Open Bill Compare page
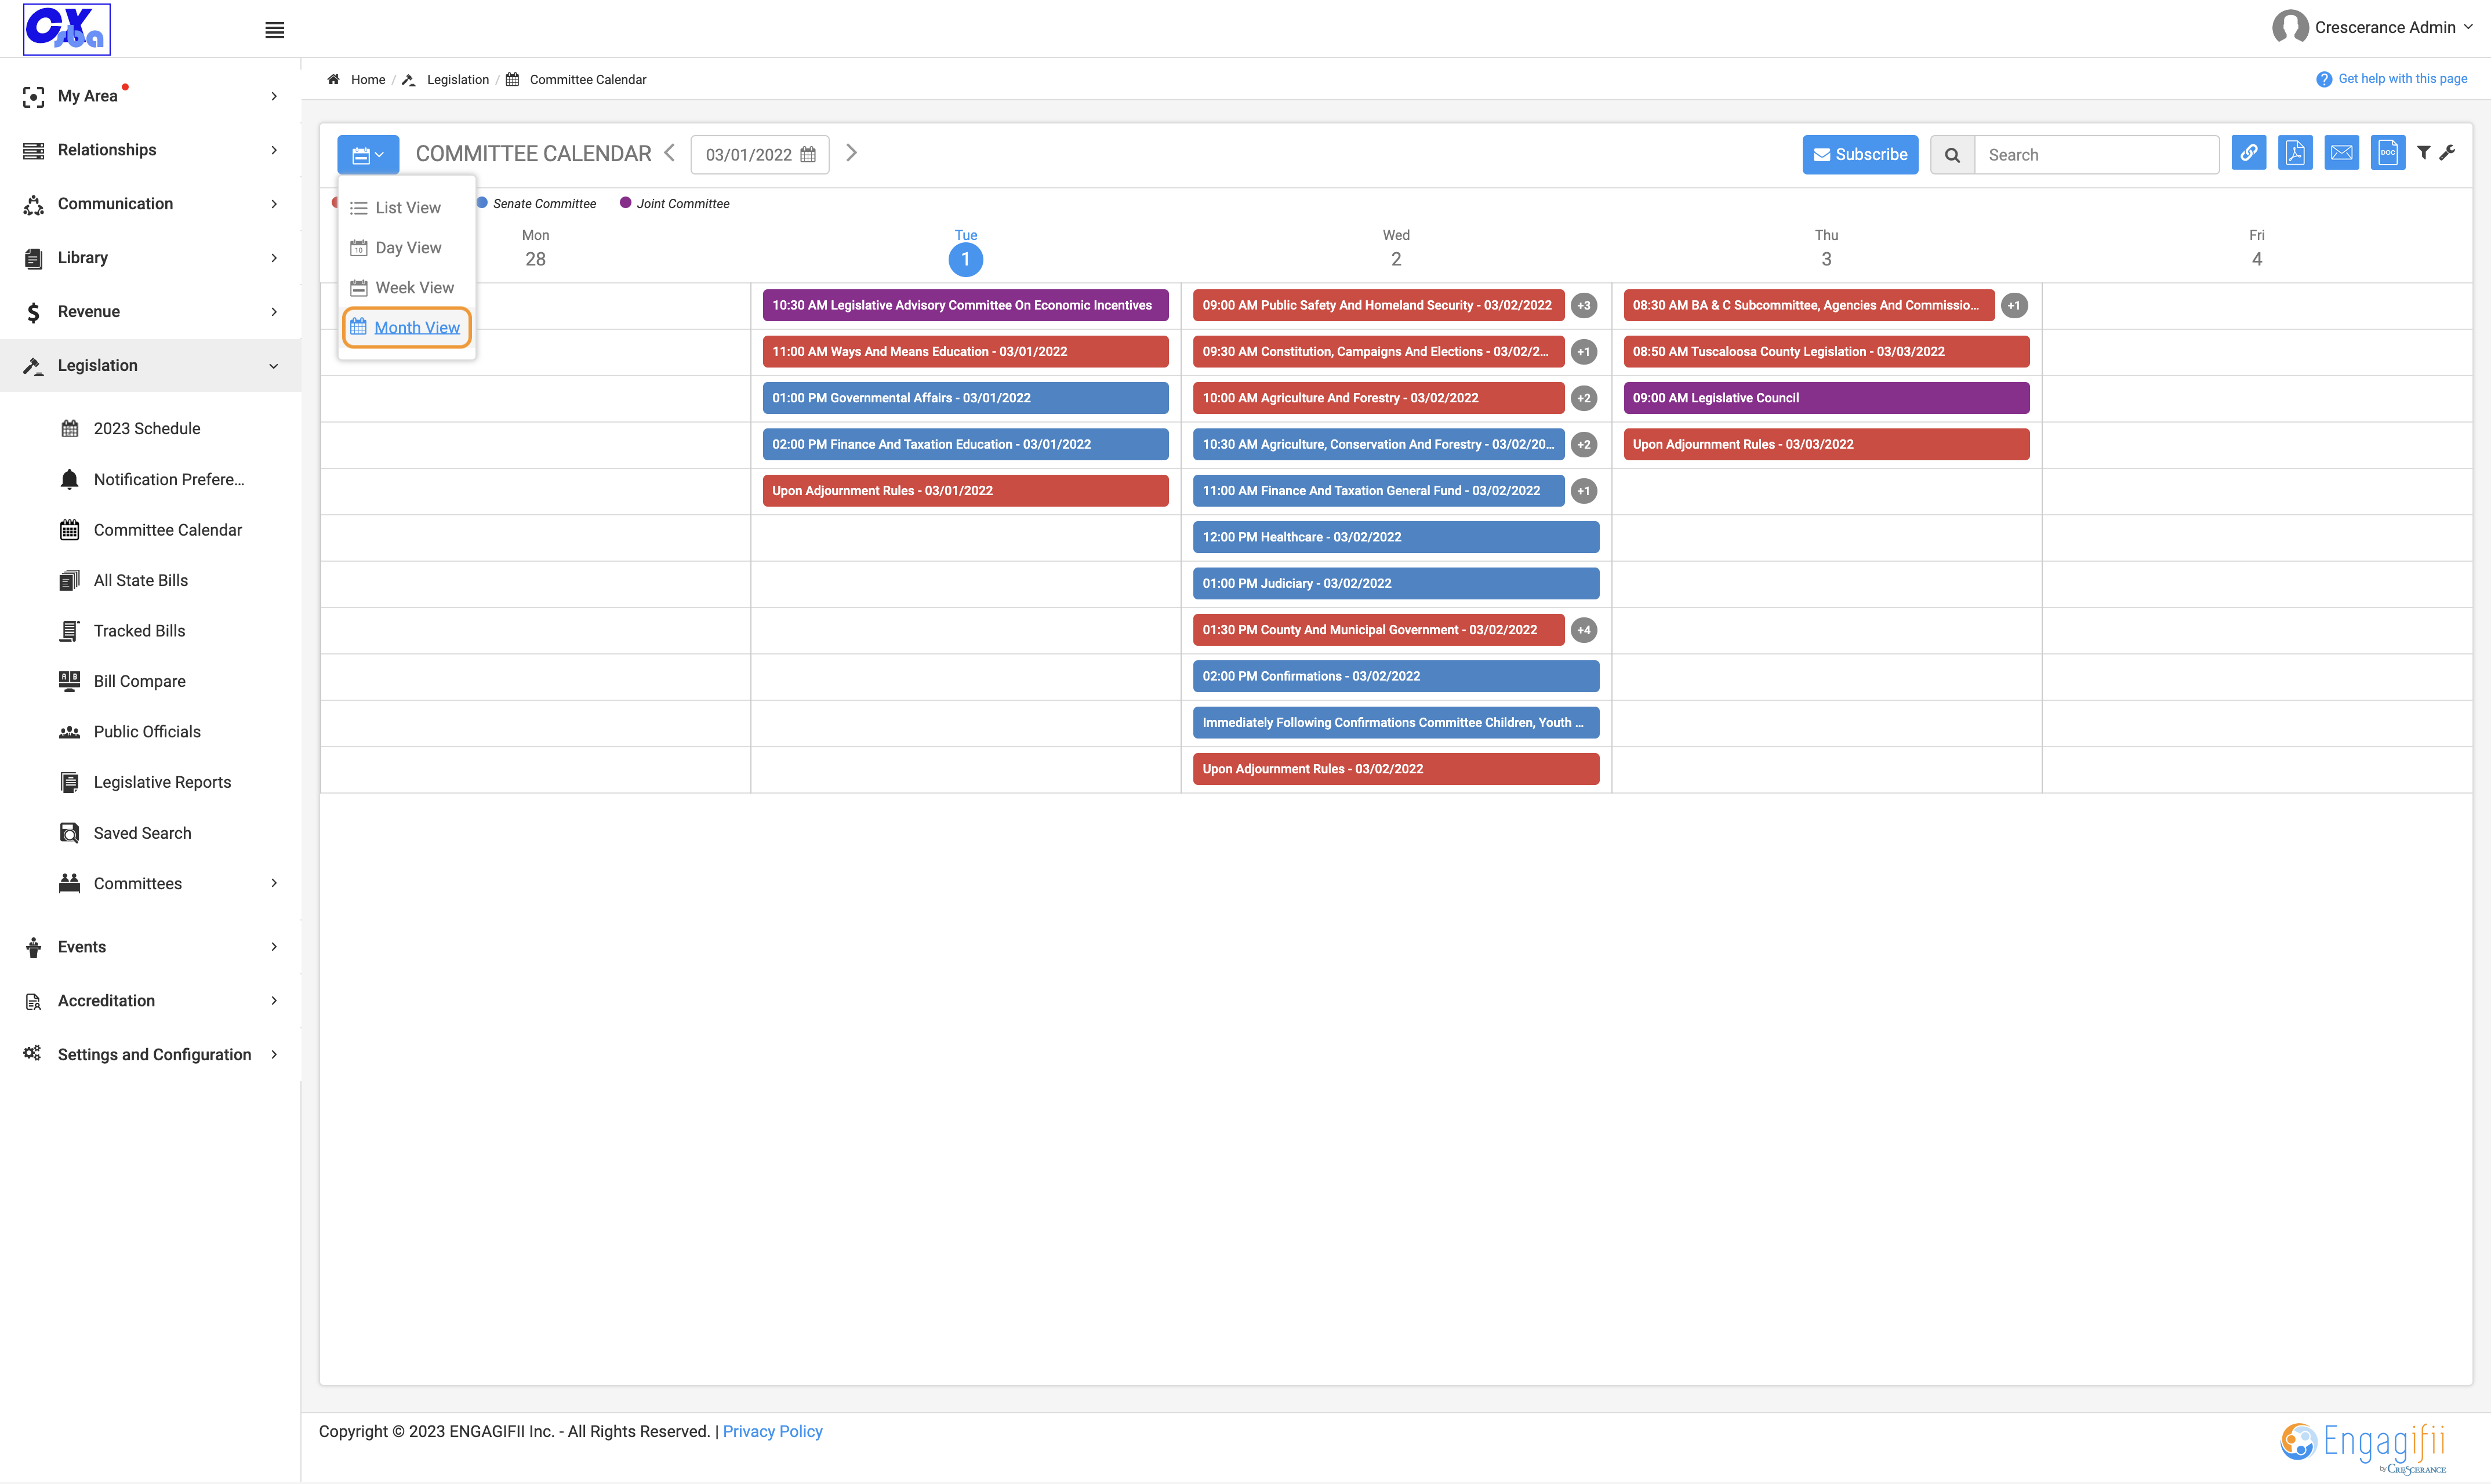Screen dimensions: 2491x1484 point(122,681)
